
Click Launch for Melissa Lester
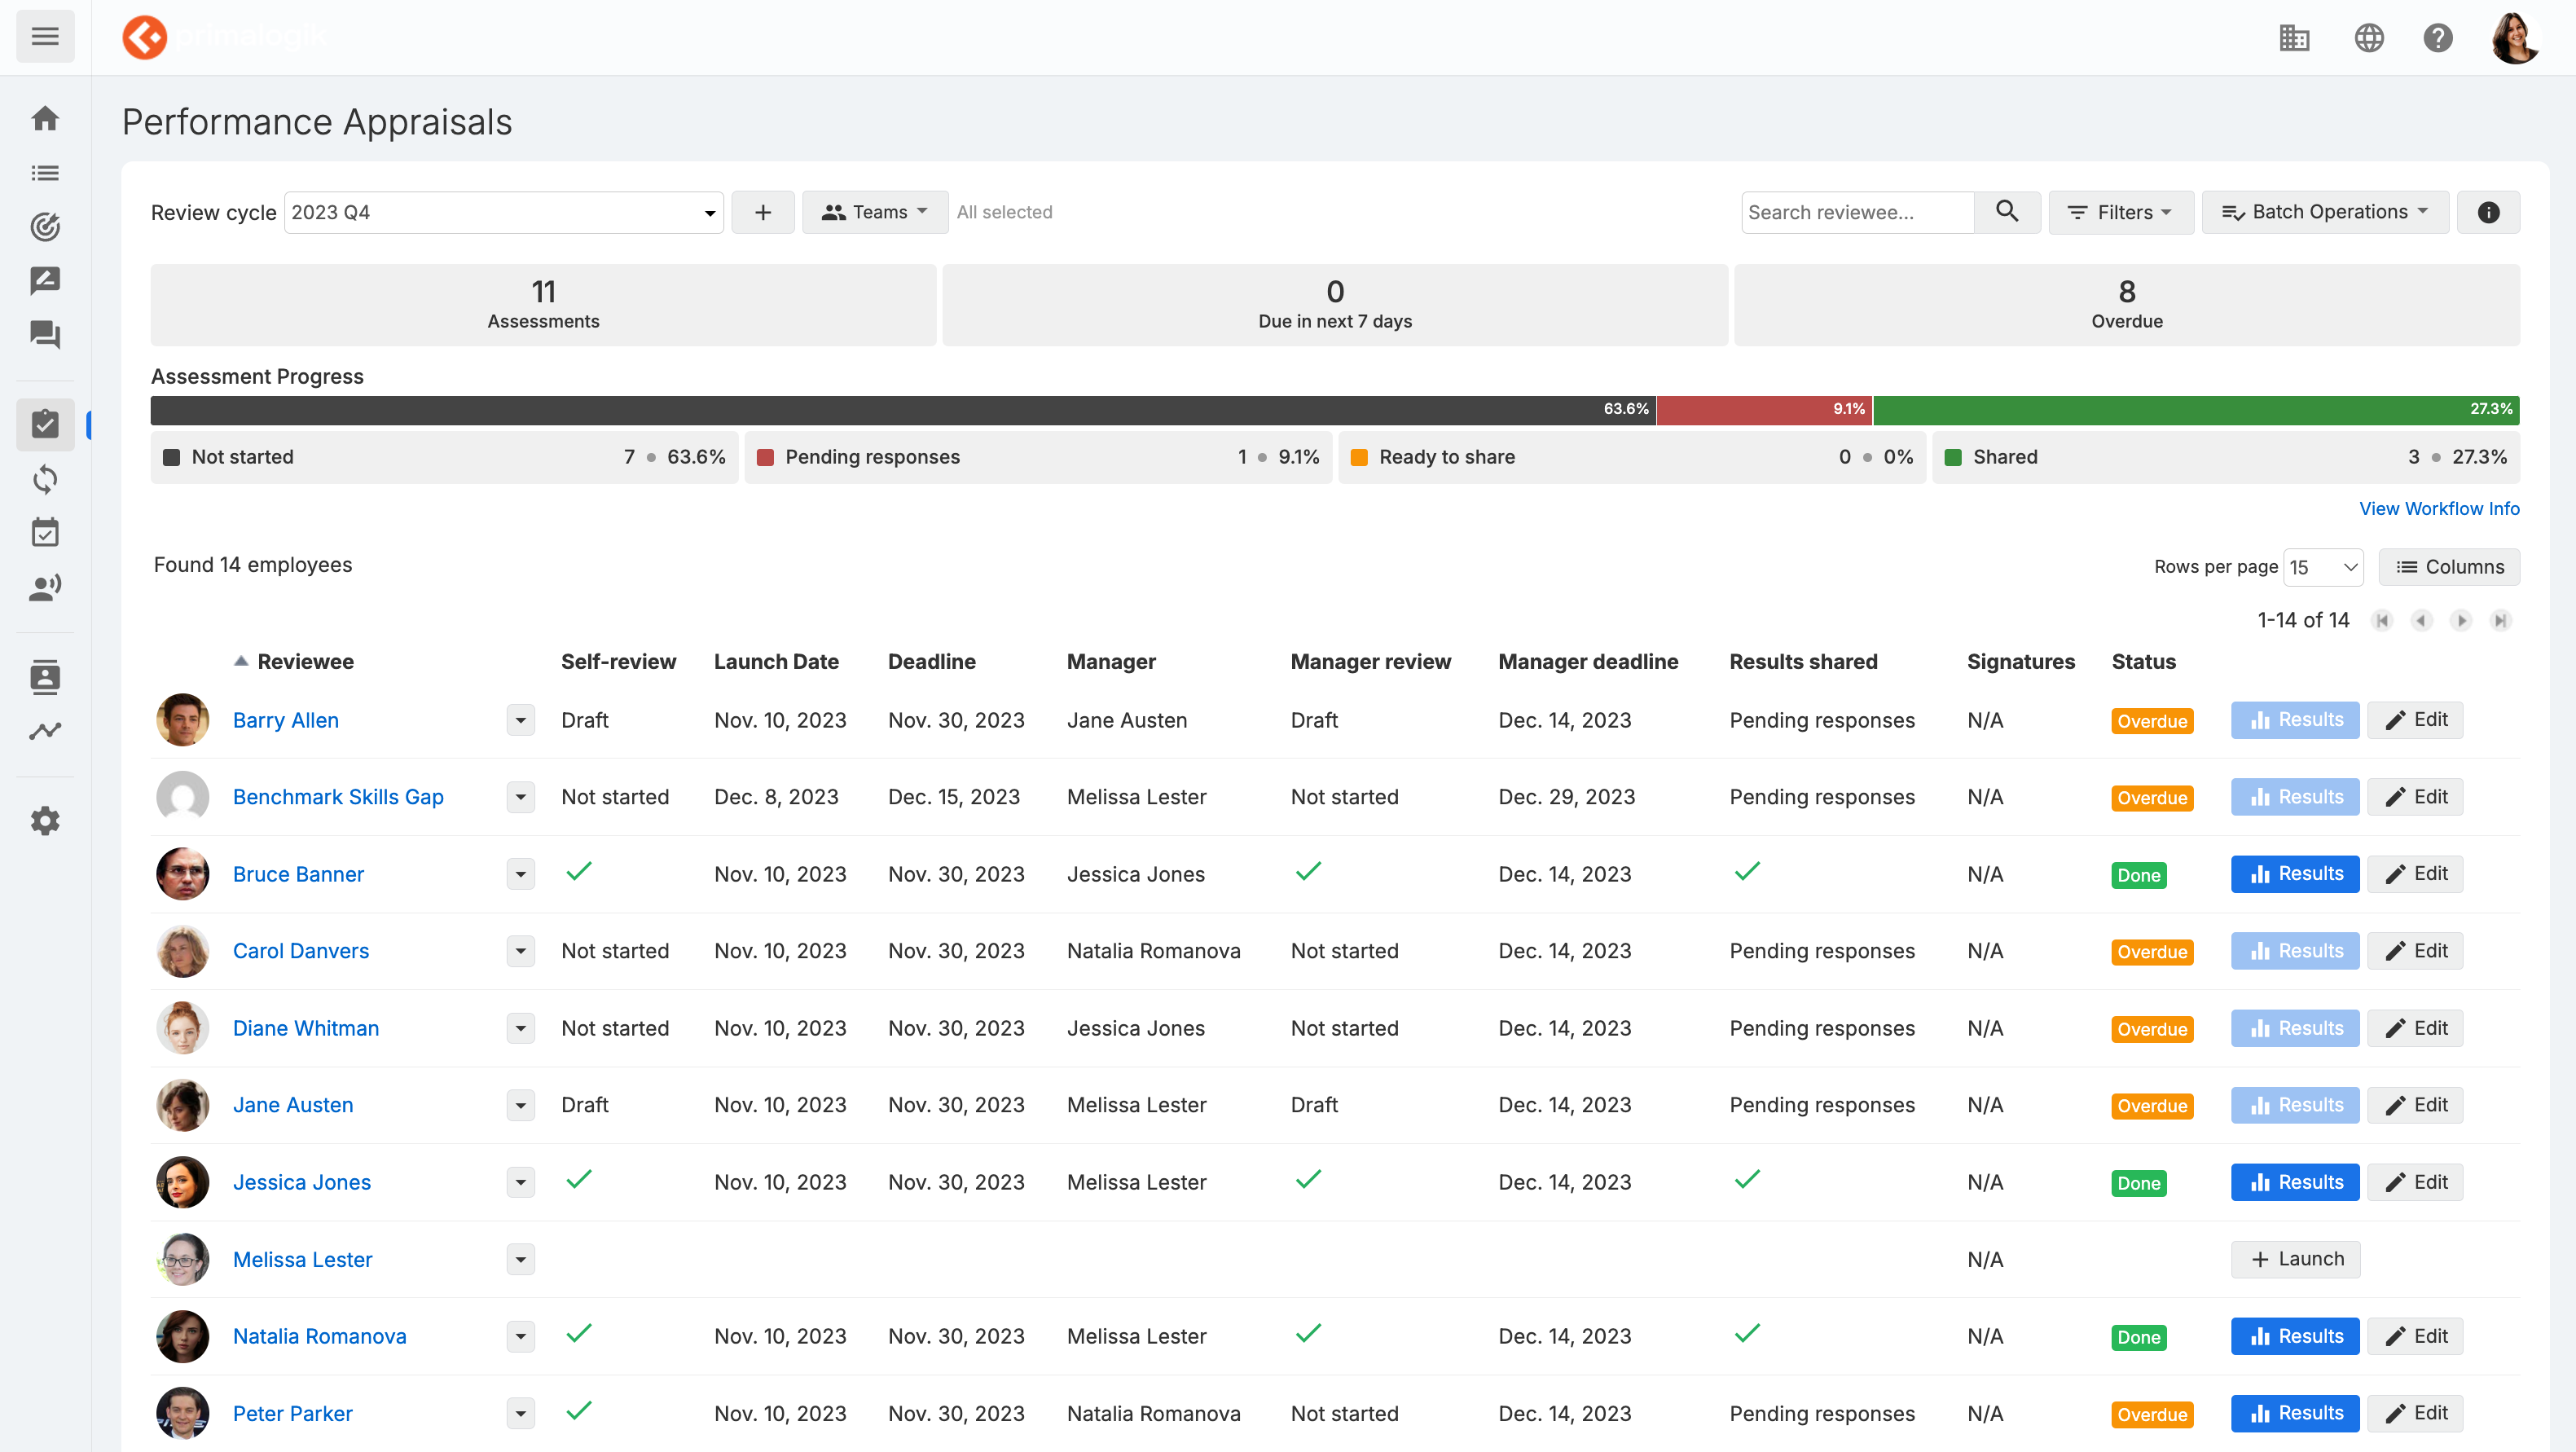(x=2295, y=1259)
